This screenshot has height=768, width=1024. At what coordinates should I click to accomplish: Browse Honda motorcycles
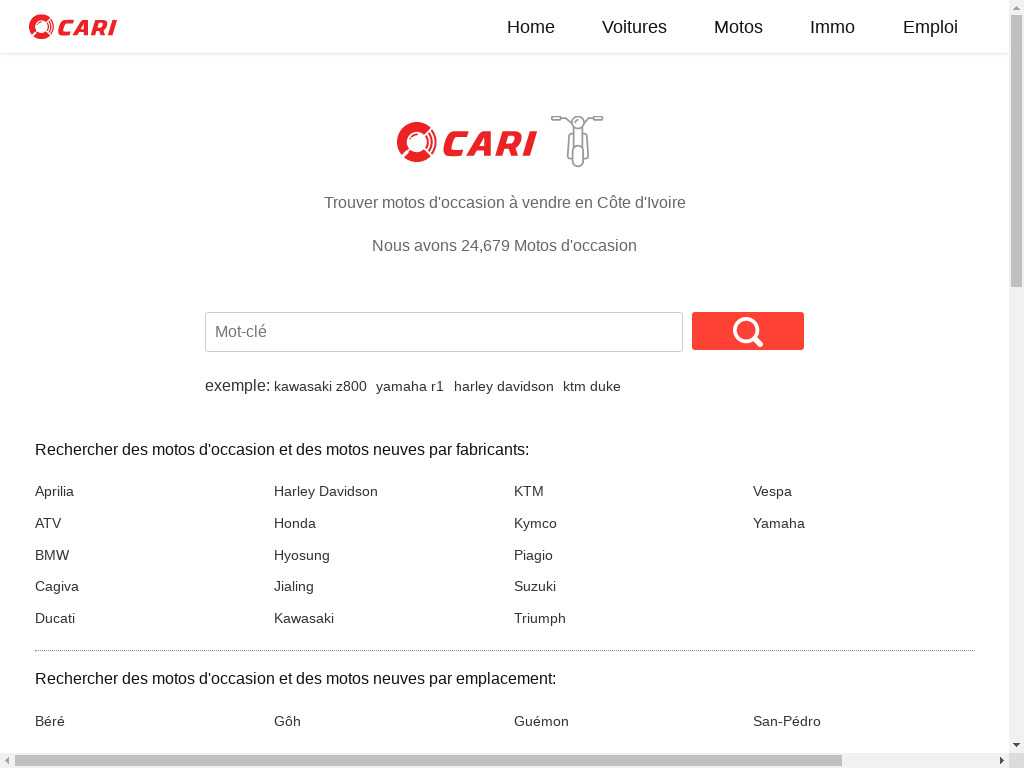tap(295, 523)
